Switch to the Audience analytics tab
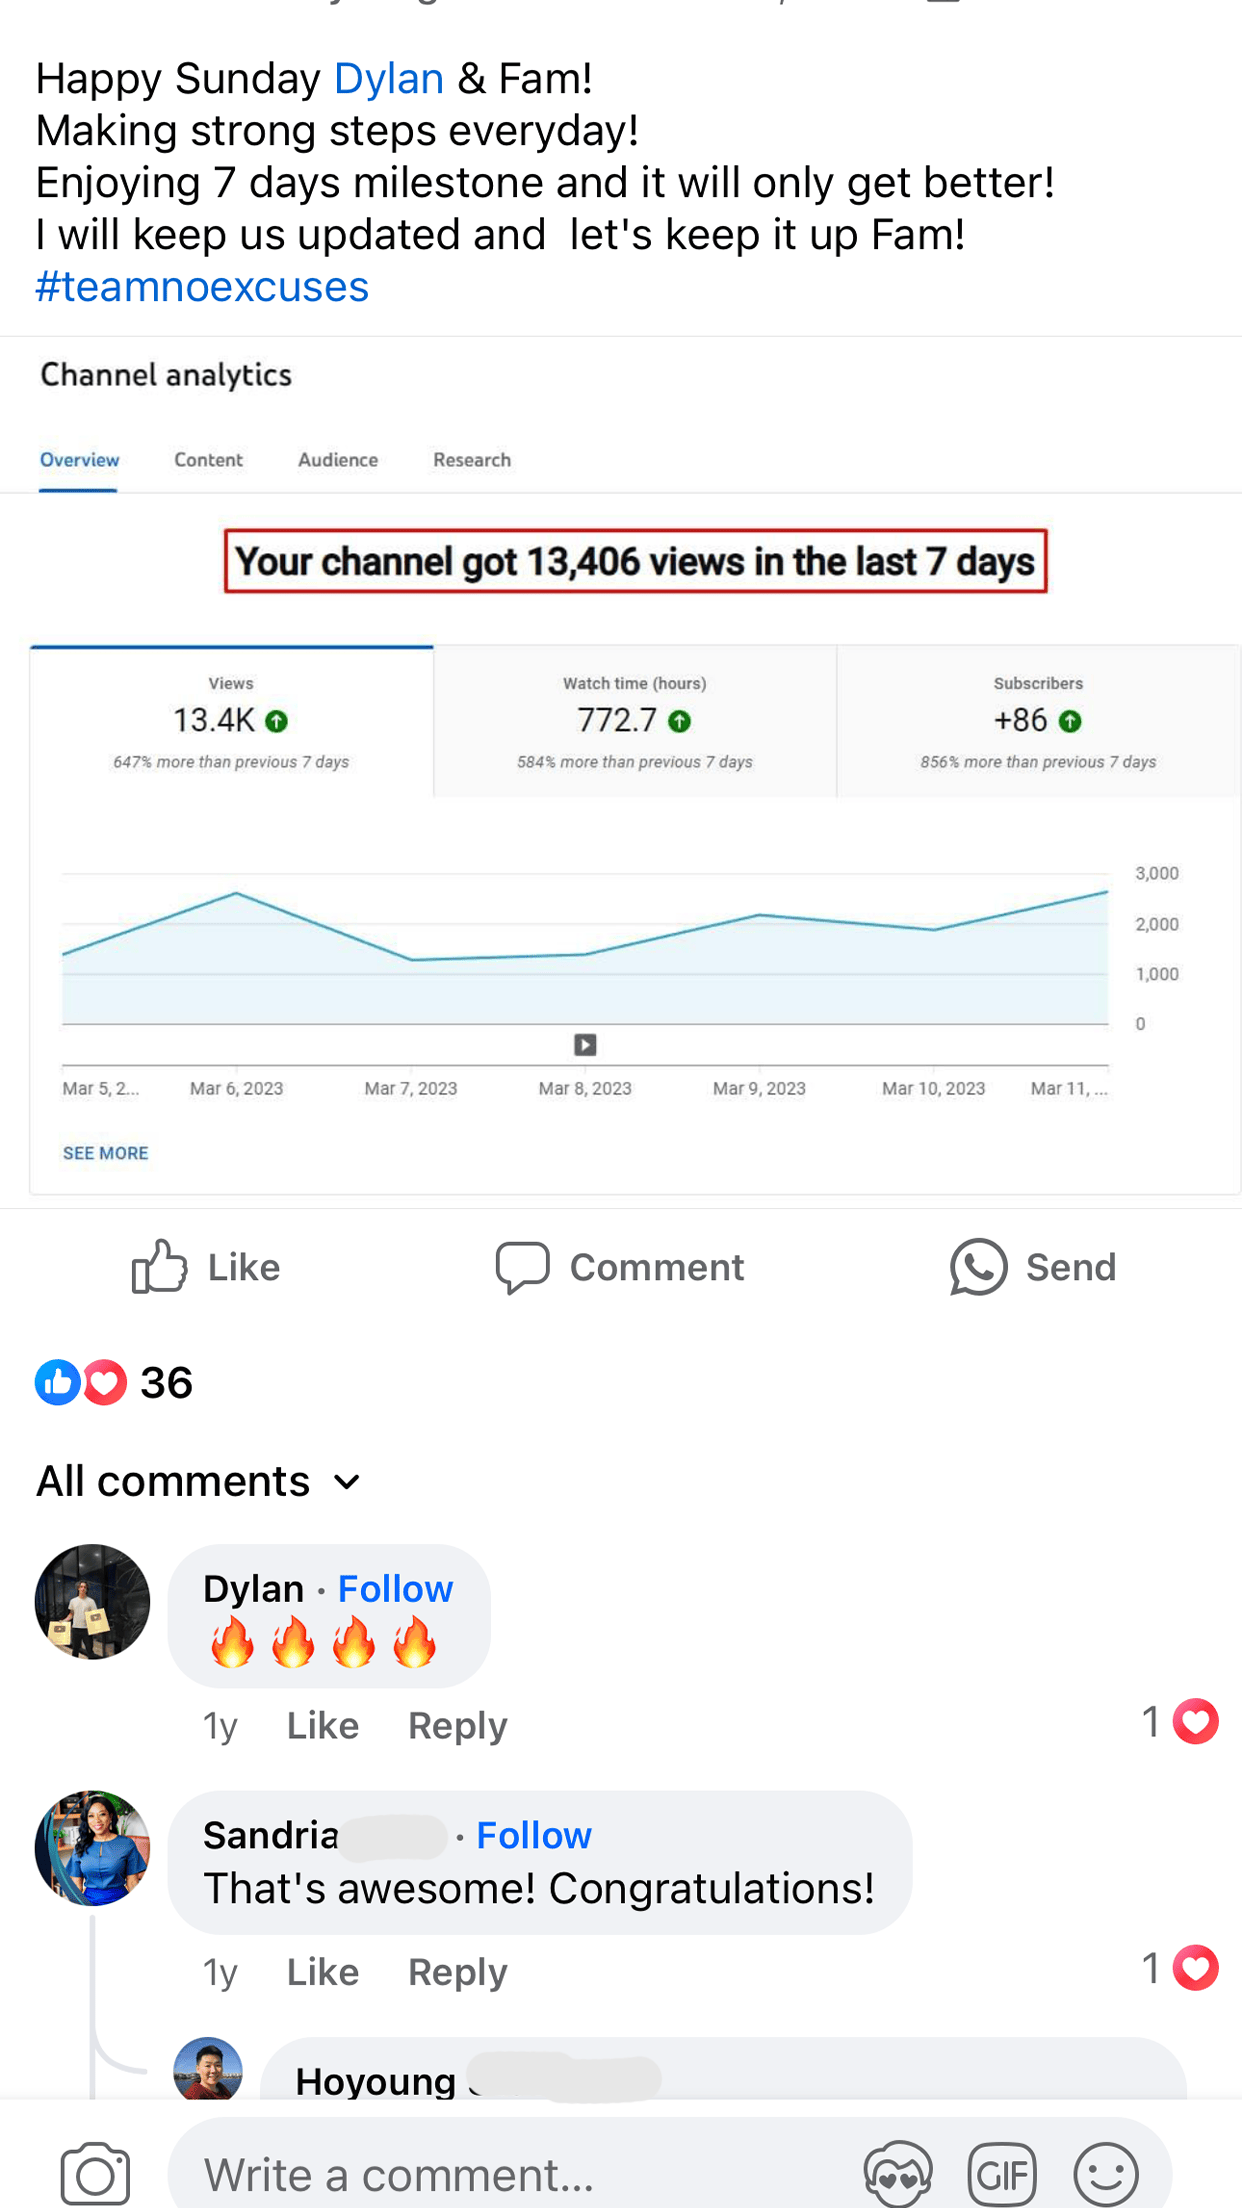1242x2208 pixels. 338,460
